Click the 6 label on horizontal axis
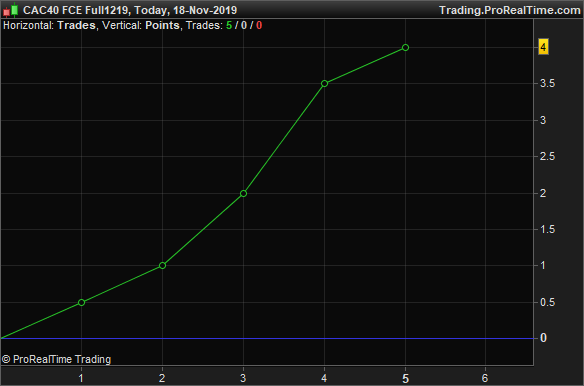 click(x=485, y=378)
